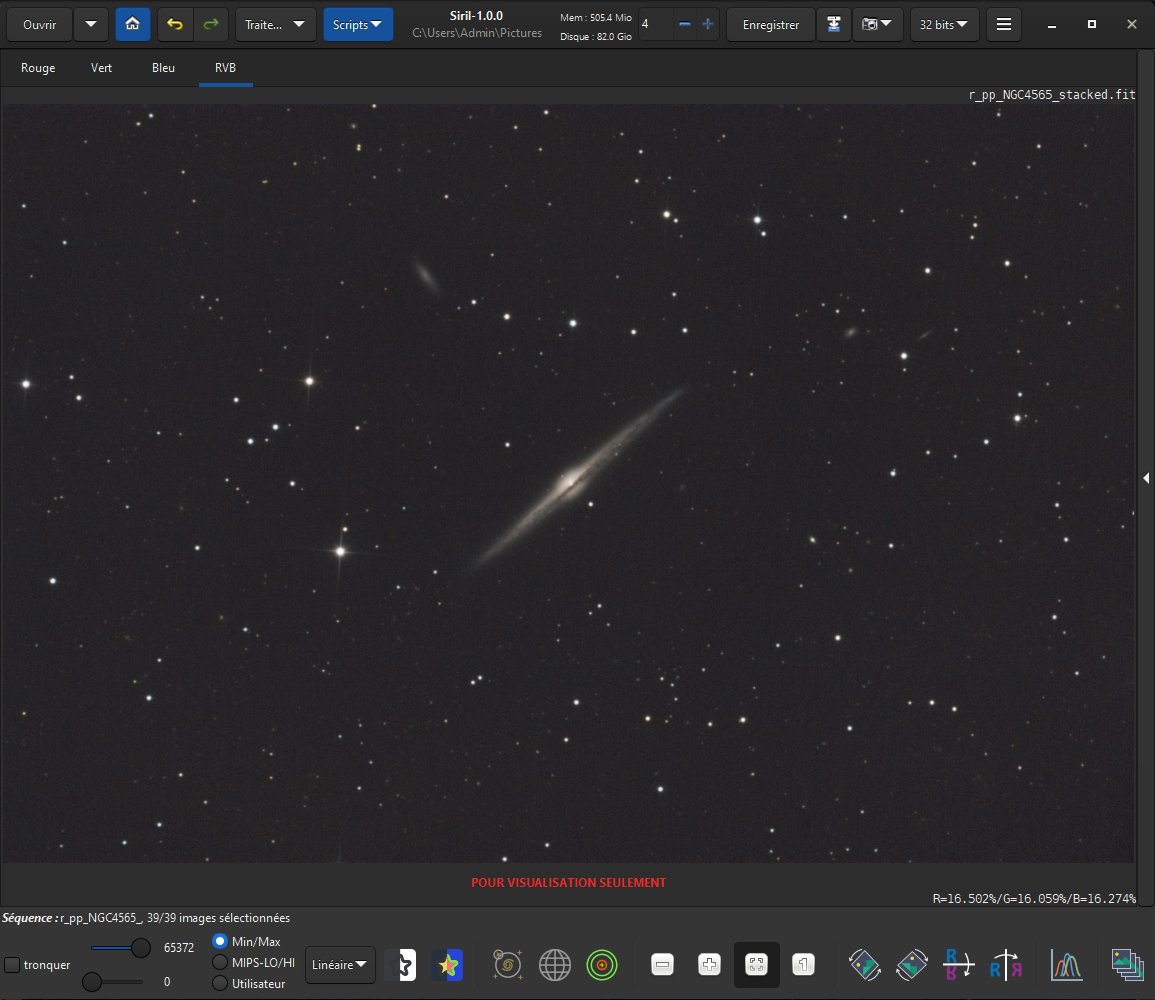
Task: Select the MIPS-LO/HI radio option
Action: click(220, 962)
